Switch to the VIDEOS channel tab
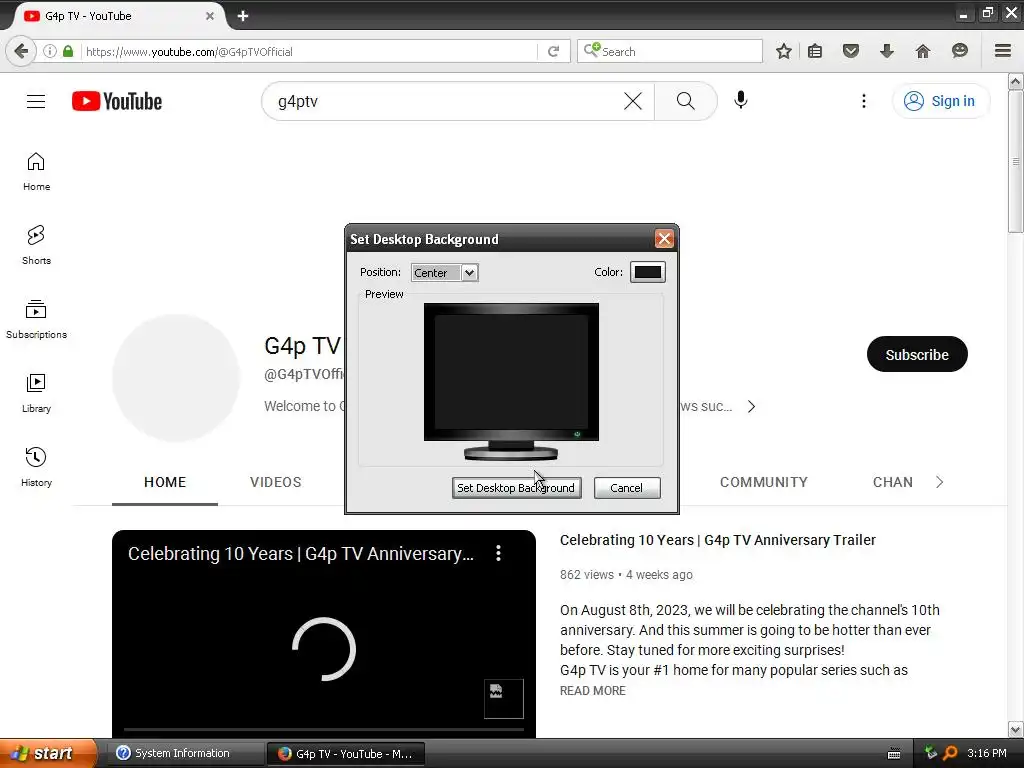This screenshot has width=1024, height=768. (276, 482)
